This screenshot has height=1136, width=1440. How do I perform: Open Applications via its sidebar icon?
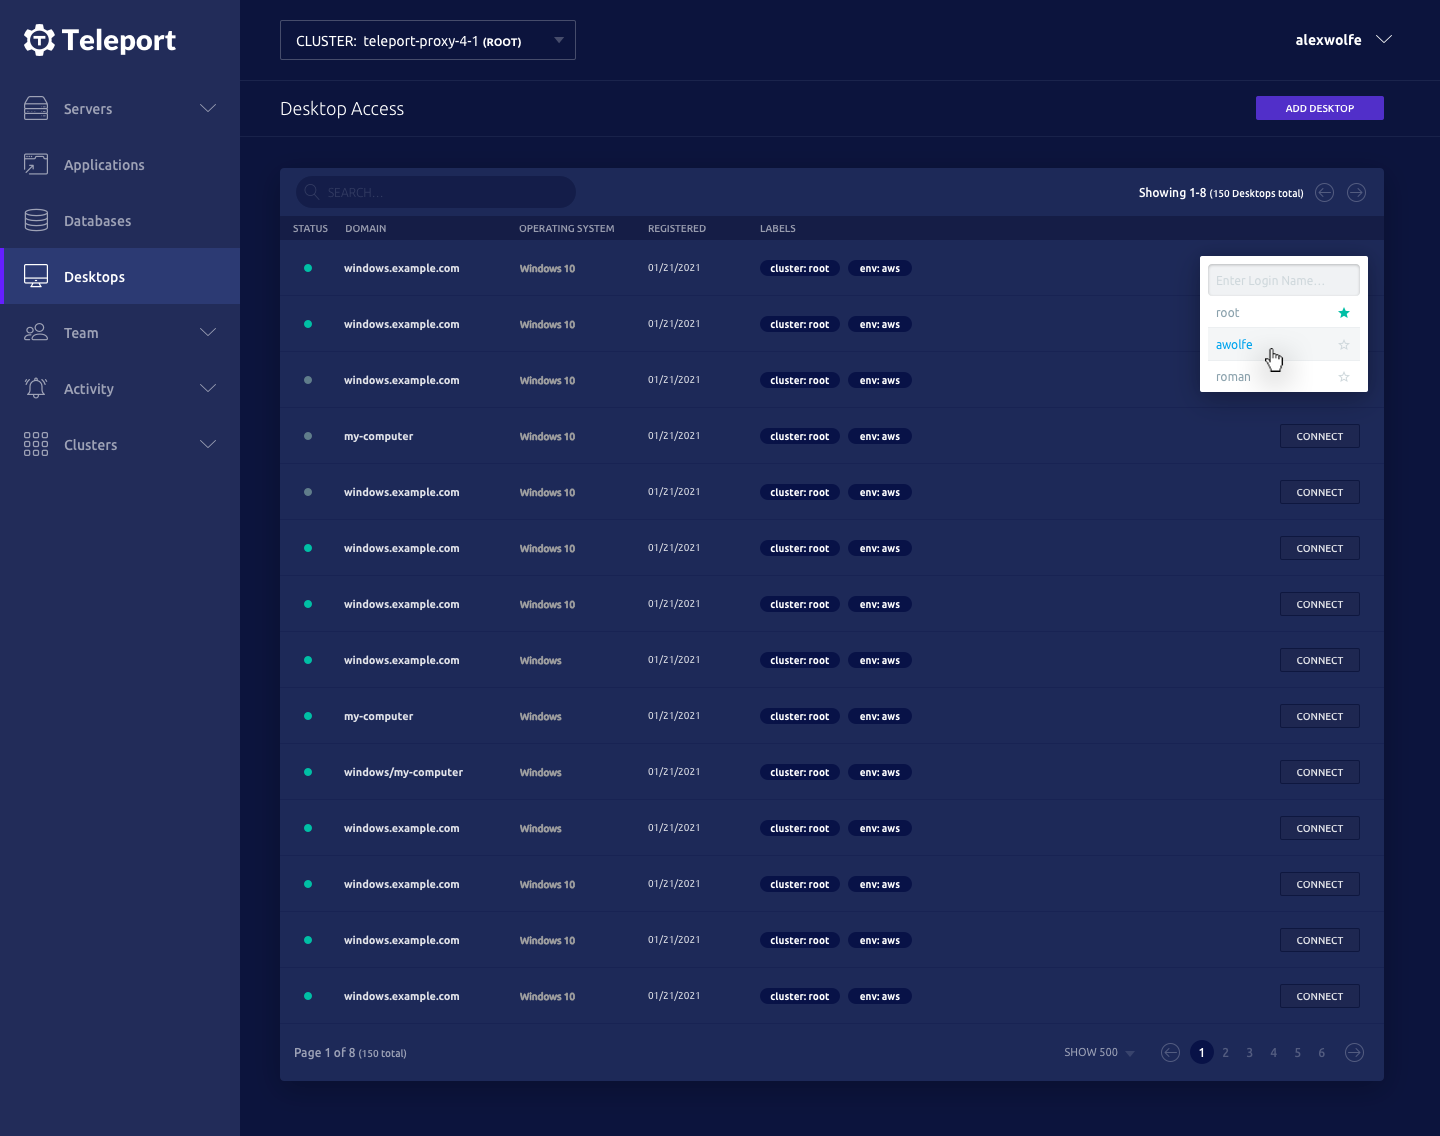(x=36, y=164)
